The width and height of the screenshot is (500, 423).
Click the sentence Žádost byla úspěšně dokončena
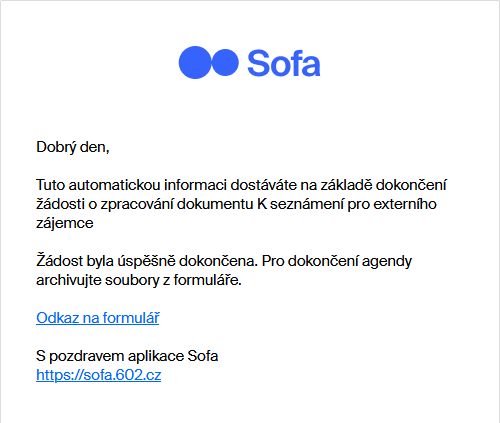(147, 261)
